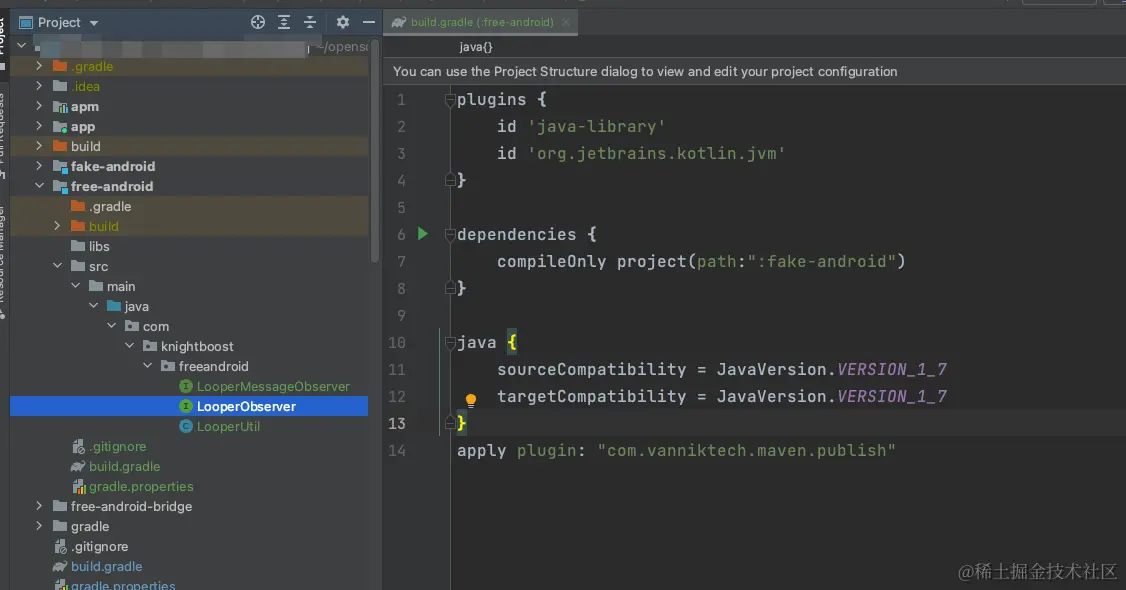
Task: Open Project panel settings gear
Action: 343,22
